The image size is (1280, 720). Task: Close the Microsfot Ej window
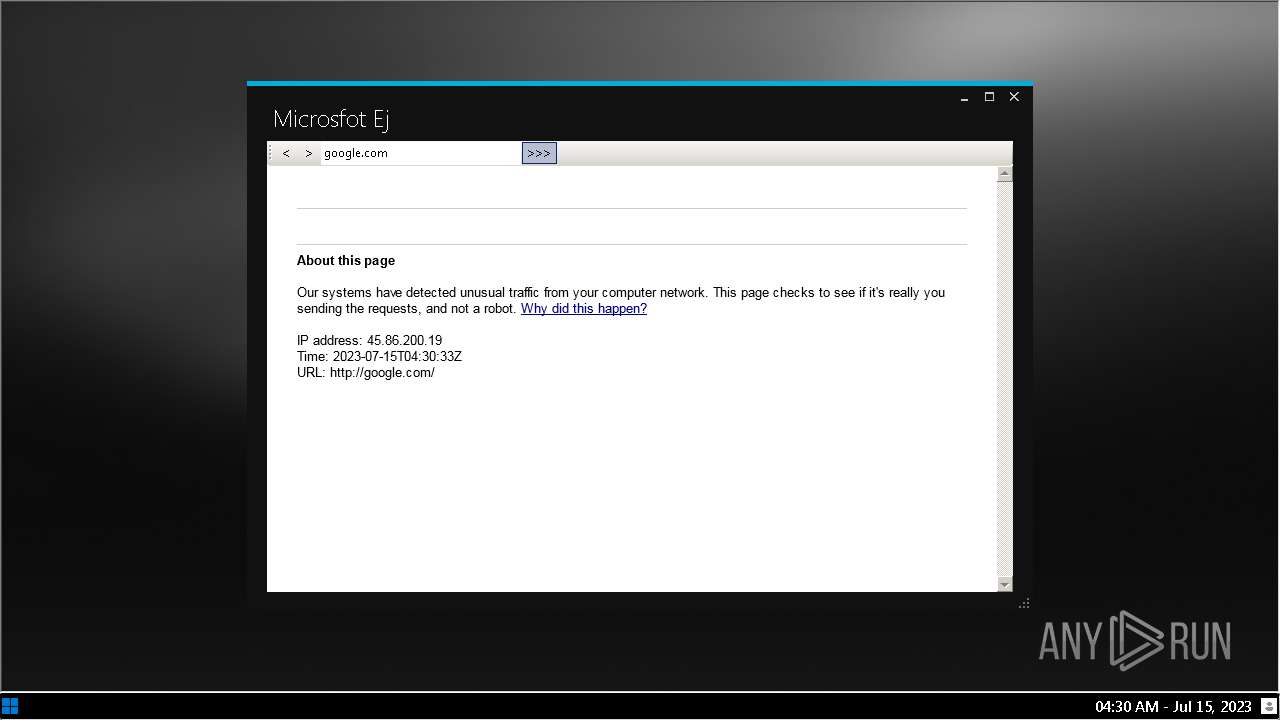coord(1014,97)
